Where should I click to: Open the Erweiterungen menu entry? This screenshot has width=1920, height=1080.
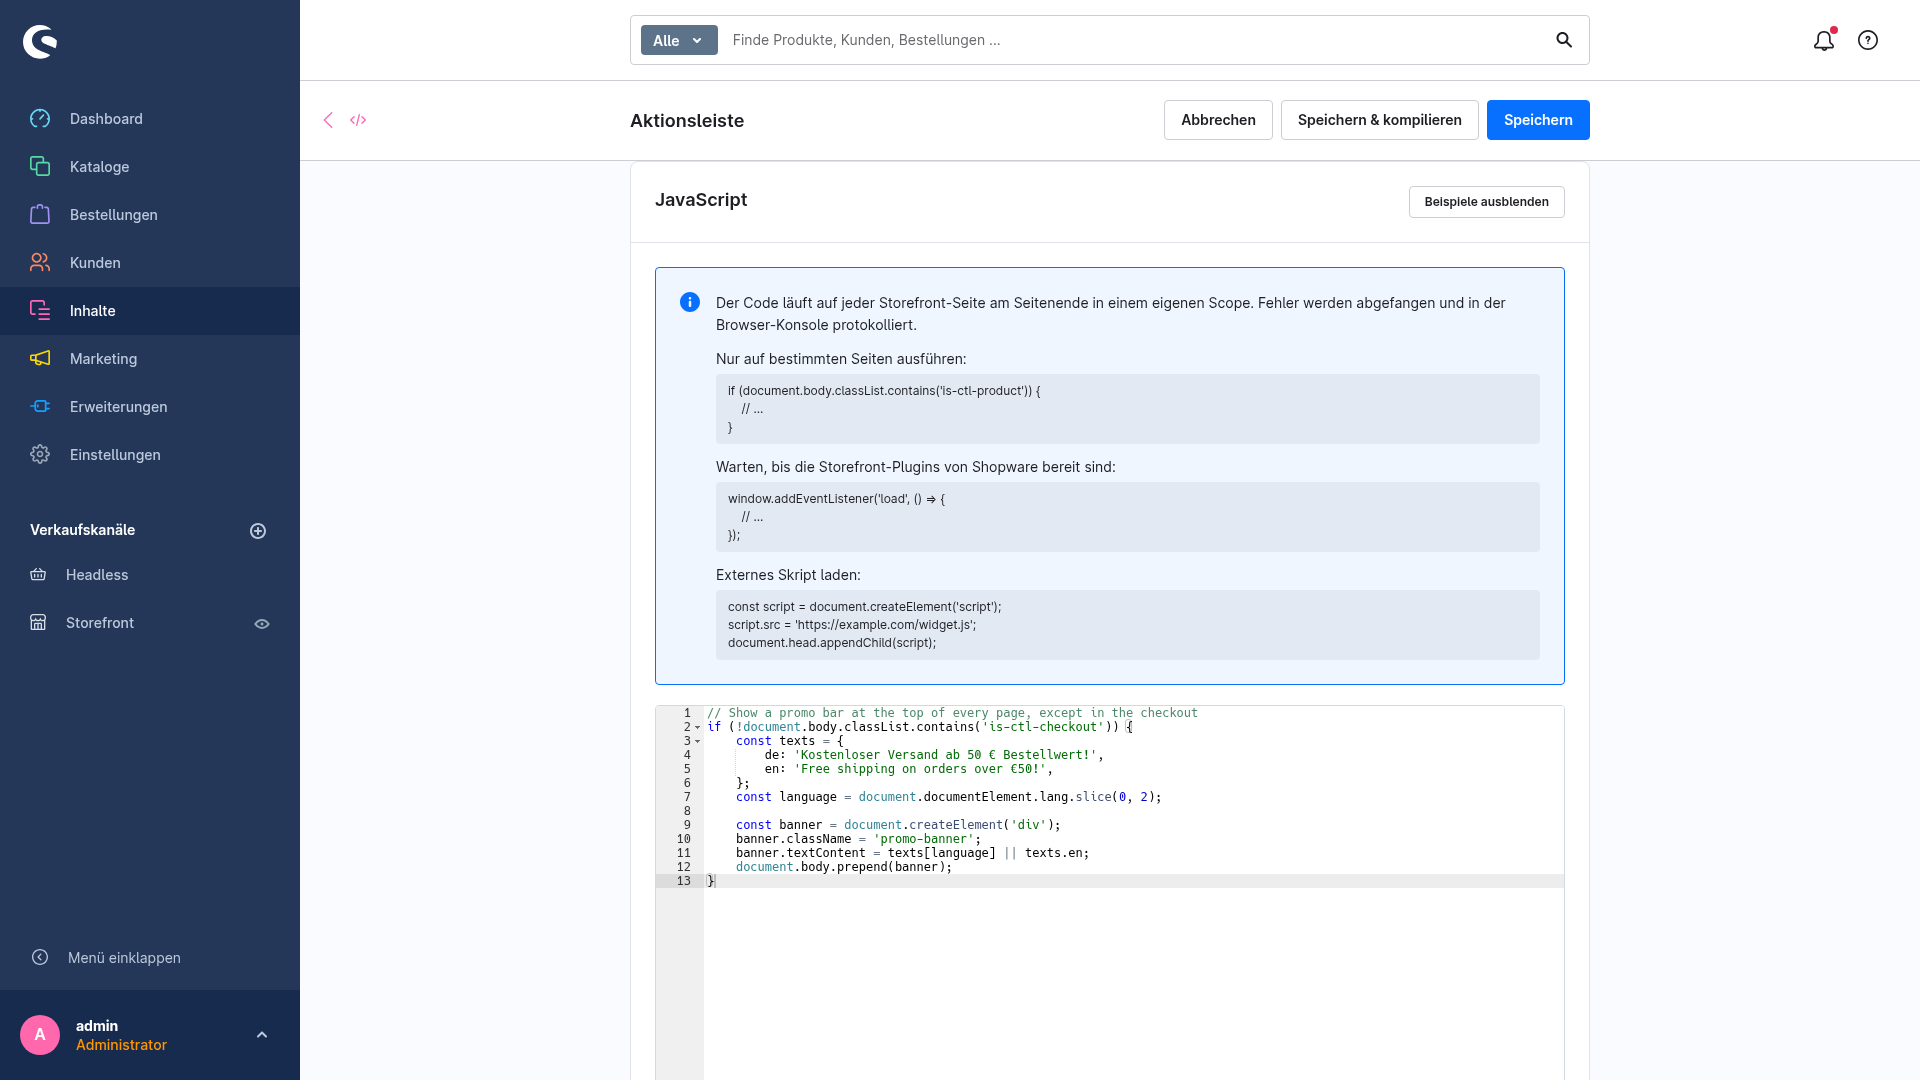[x=150, y=407]
